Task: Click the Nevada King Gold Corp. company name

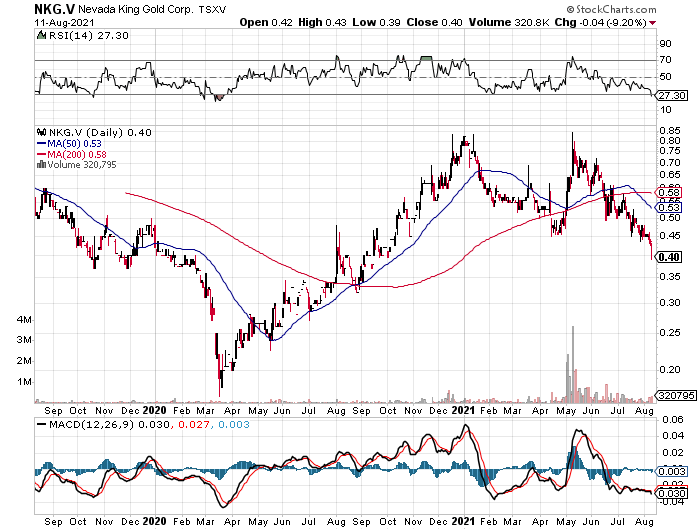Action: click(x=137, y=9)
